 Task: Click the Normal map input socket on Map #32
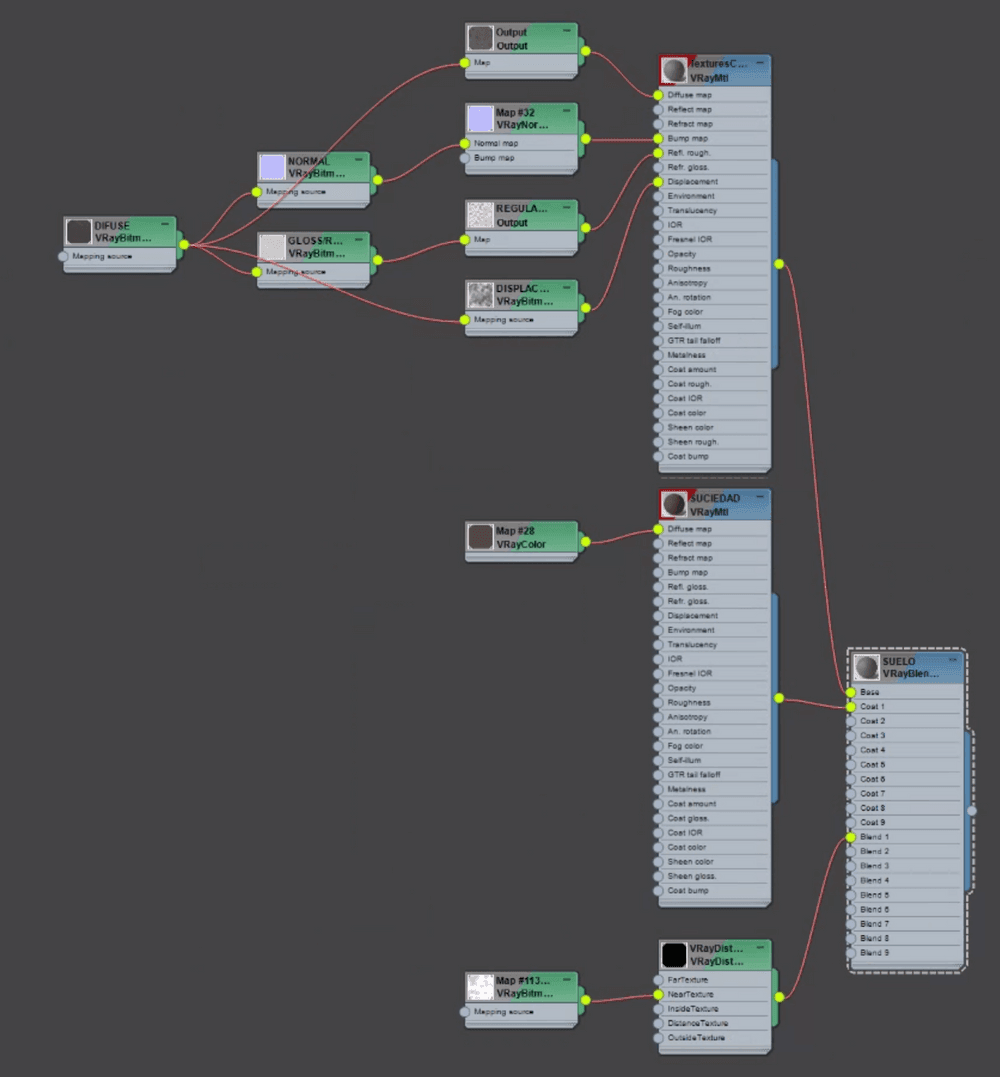(465, 144)
